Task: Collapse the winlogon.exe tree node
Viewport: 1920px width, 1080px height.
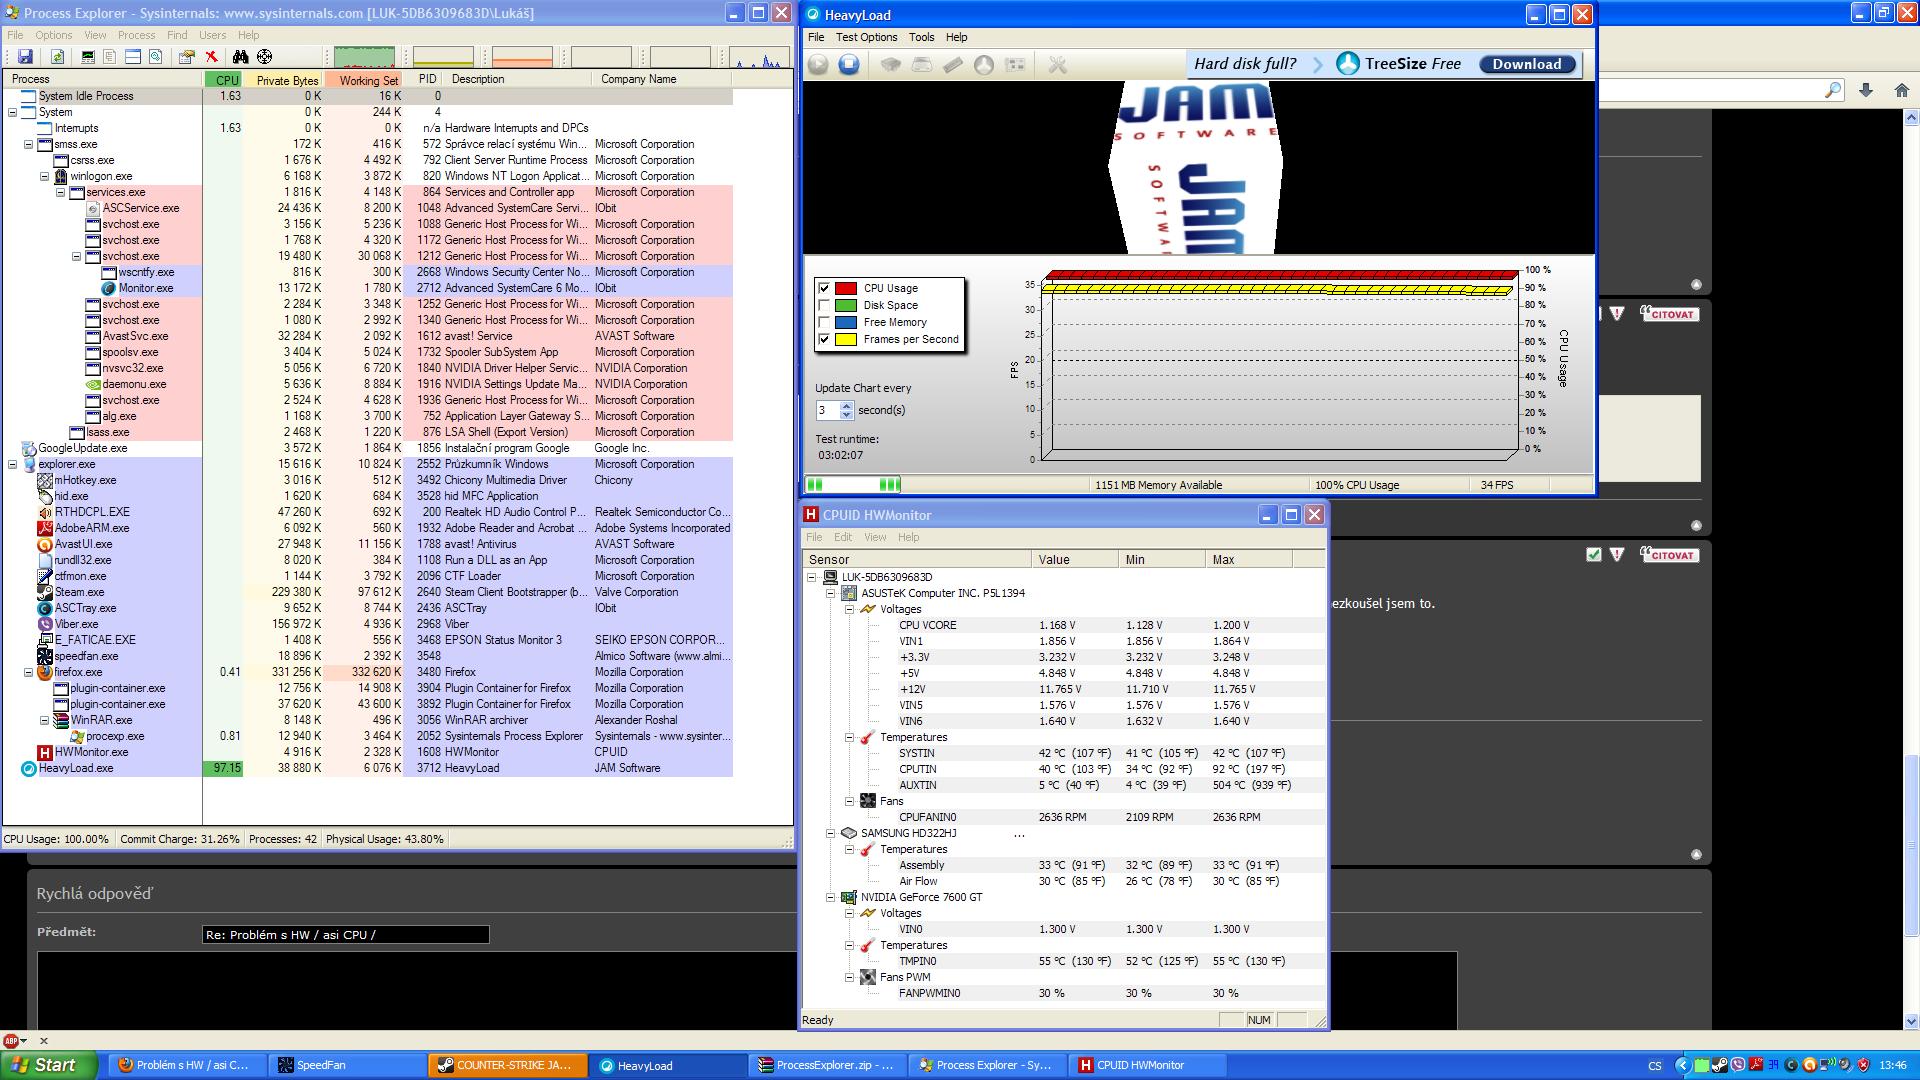Action: (44, 176)
